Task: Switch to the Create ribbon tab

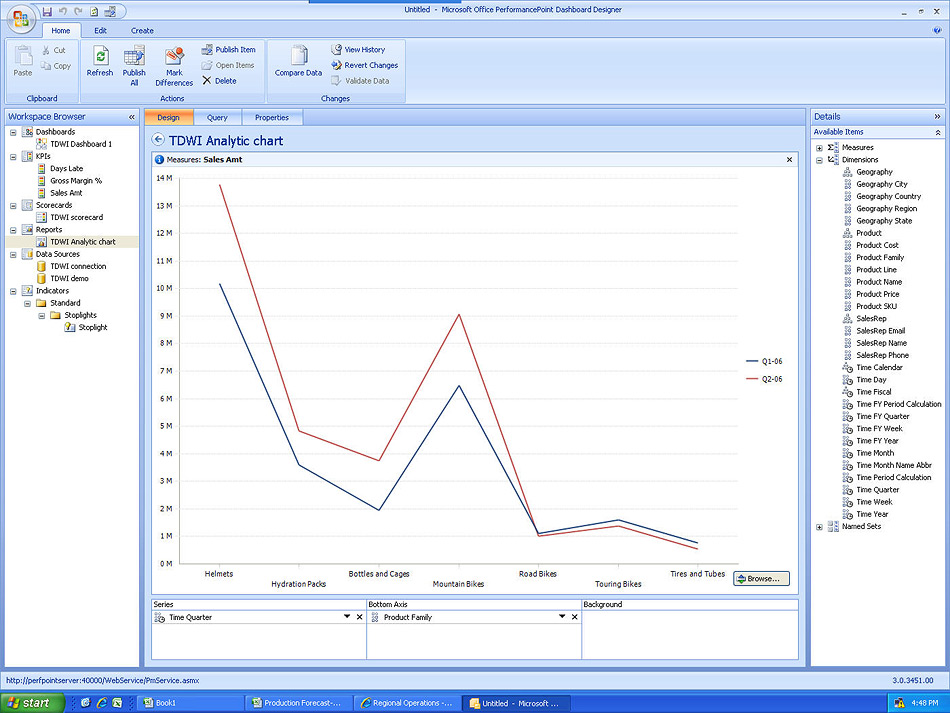Action: click(142, 30)
